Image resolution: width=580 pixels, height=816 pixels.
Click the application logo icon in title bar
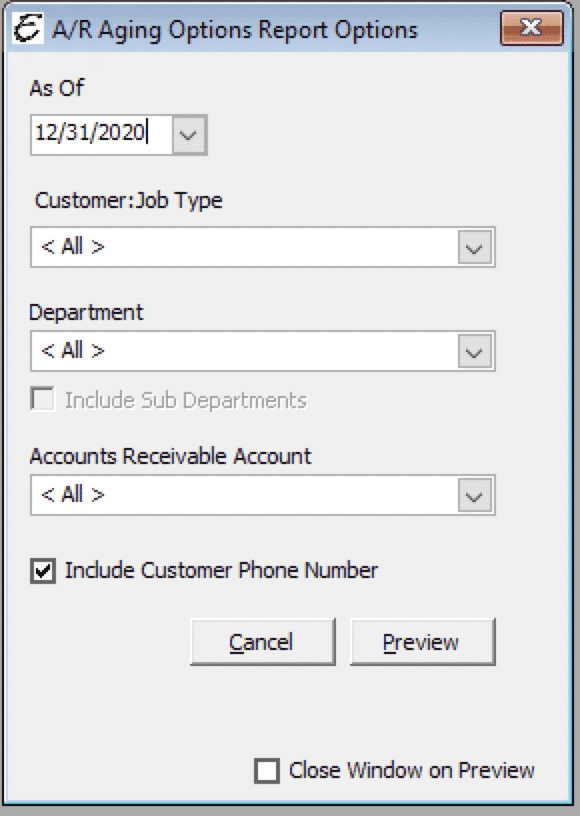28,29
